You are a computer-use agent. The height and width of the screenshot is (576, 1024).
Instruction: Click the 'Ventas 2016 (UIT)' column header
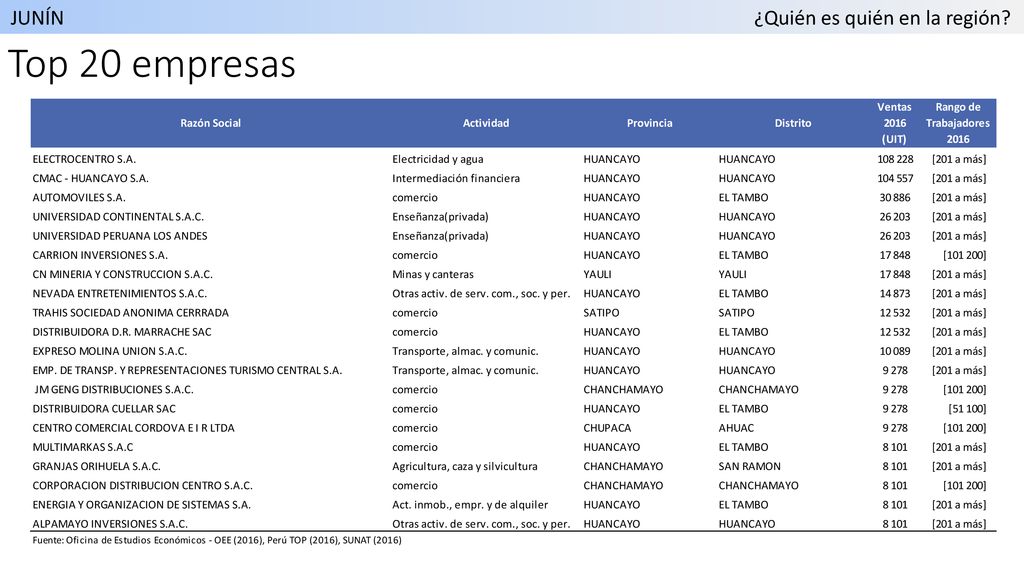[894, 123]
